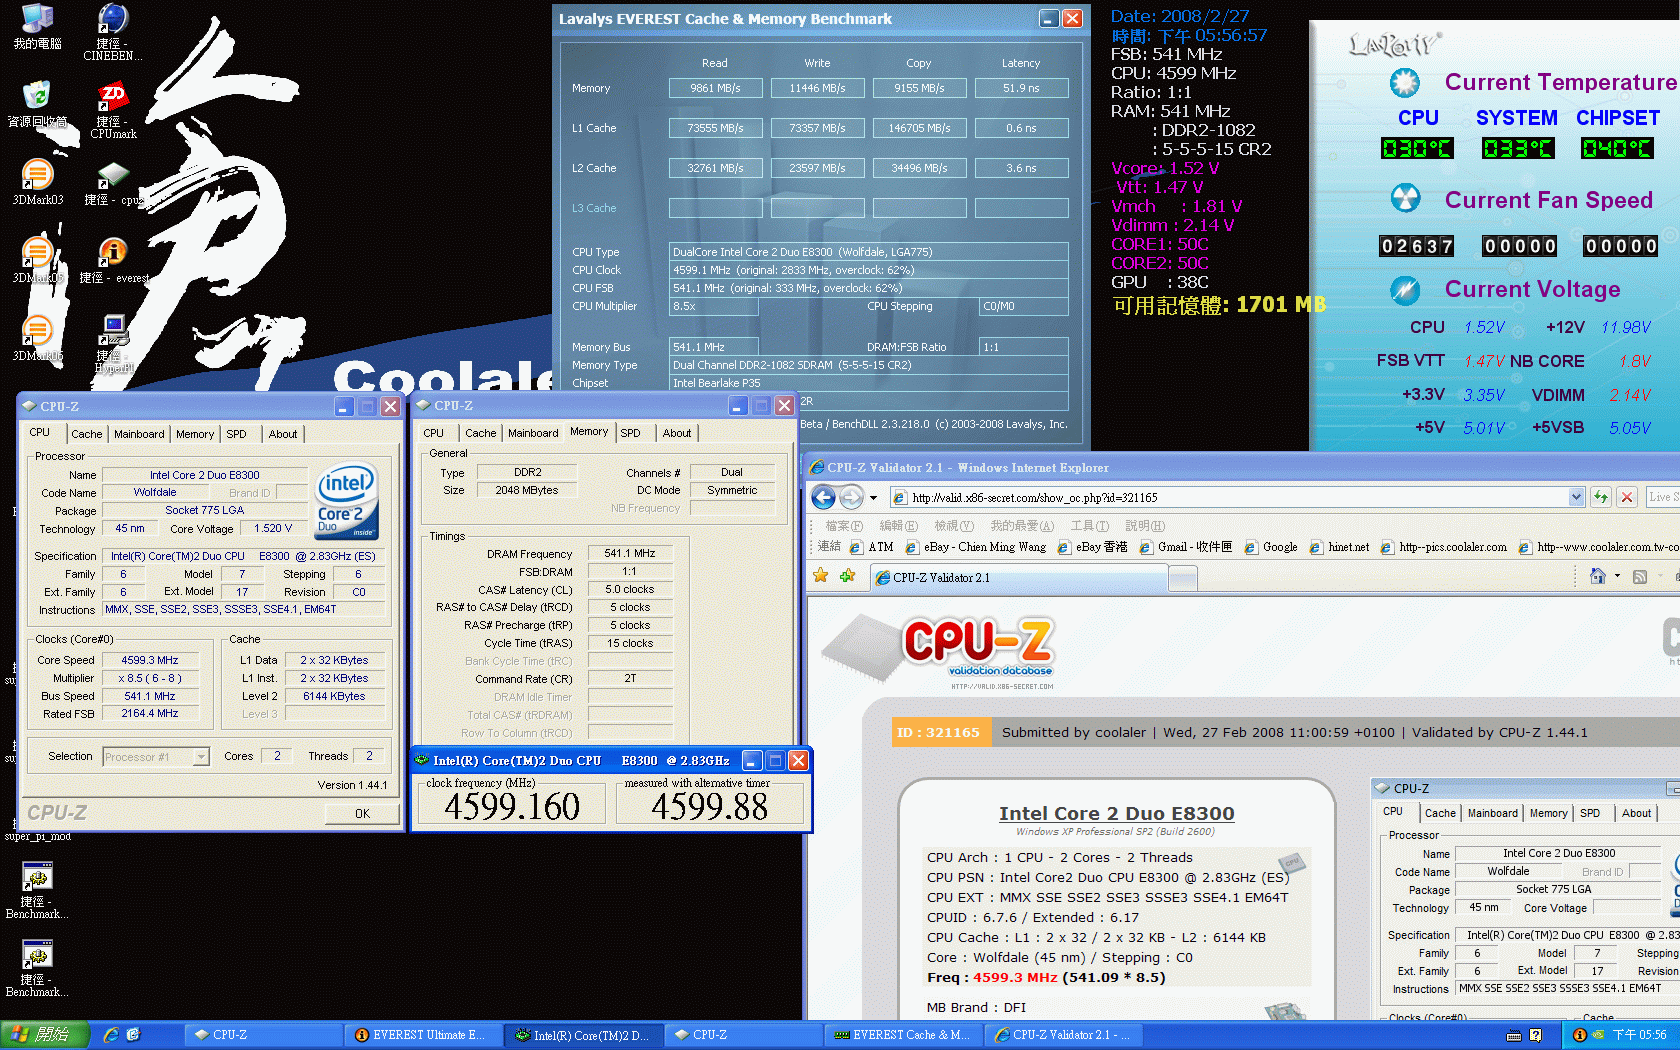Open the Back/Forward recent pages dropdown arrow
Image resolution: width=1680 pixels, height=1050 pixels.
[x=873, y=497]
